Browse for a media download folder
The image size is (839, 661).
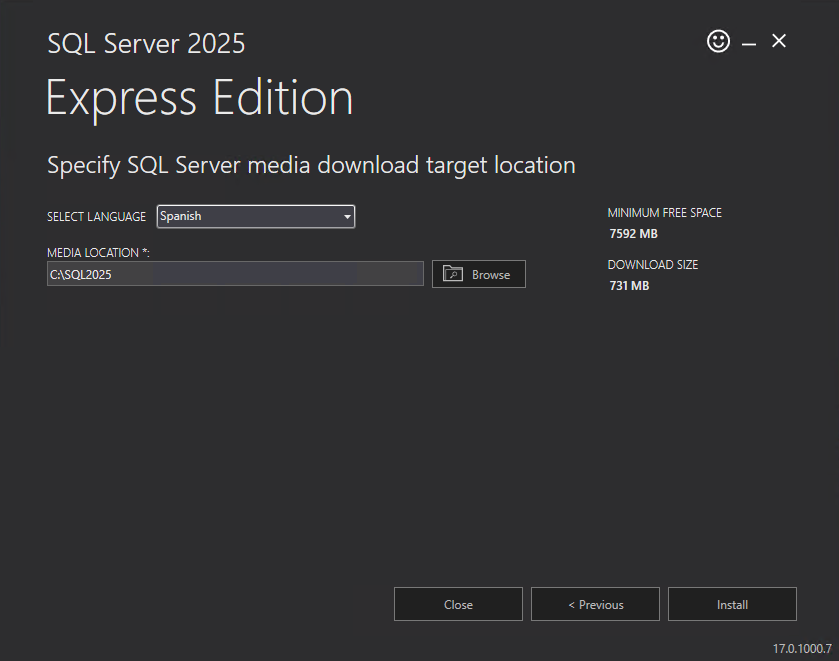479,274
